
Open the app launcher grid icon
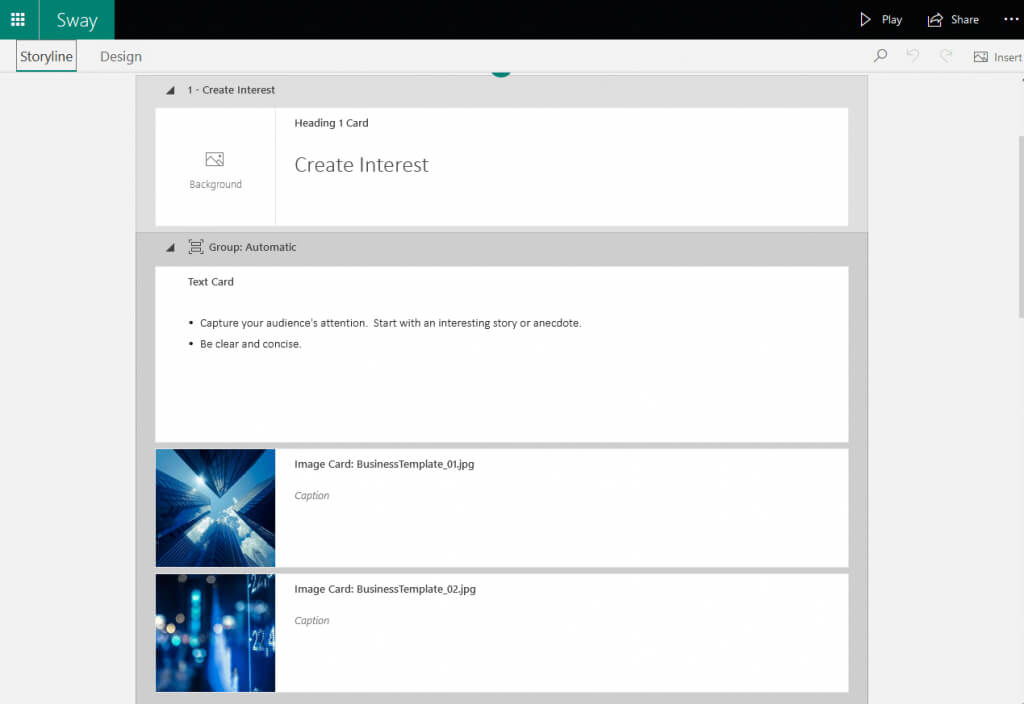click(x=18, y=19)
